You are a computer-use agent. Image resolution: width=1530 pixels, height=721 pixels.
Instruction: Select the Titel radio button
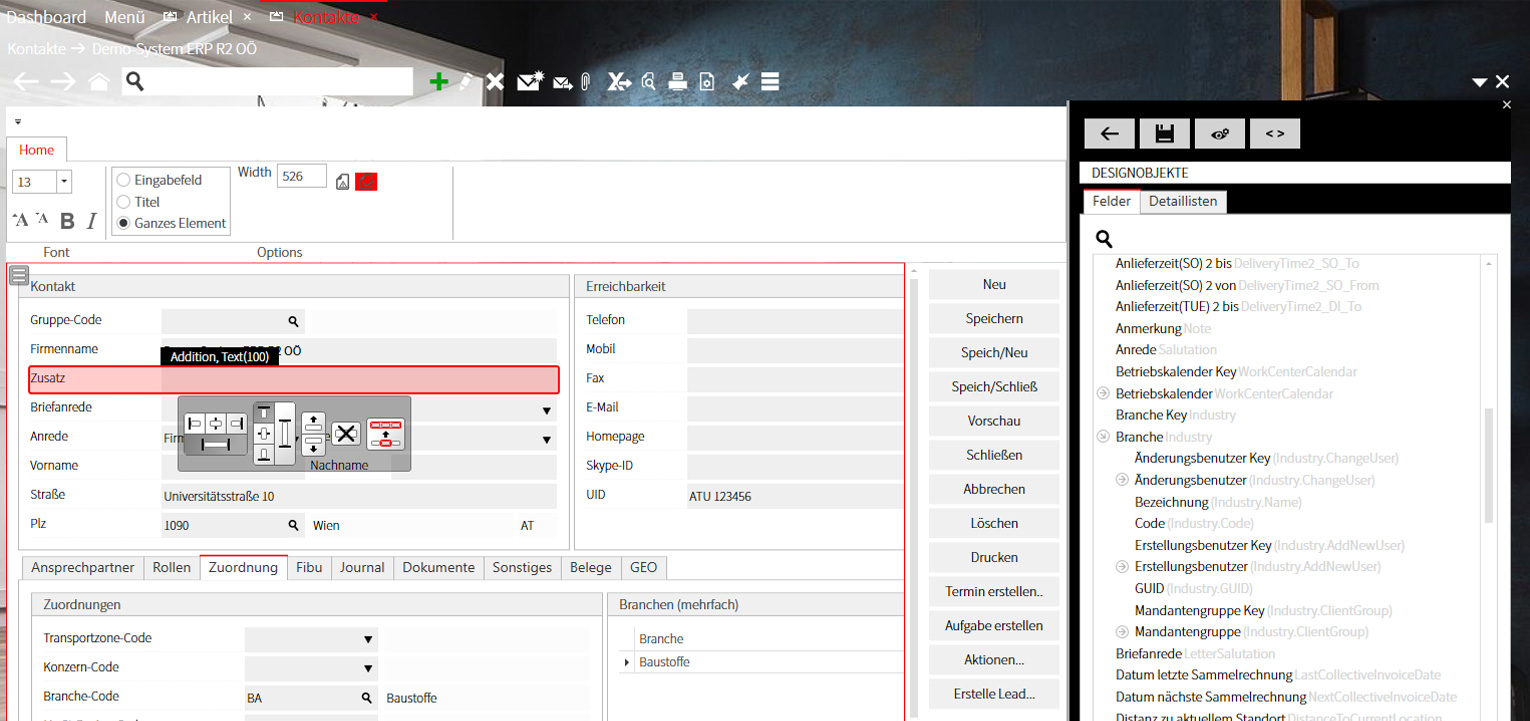[x=124, y=202]
